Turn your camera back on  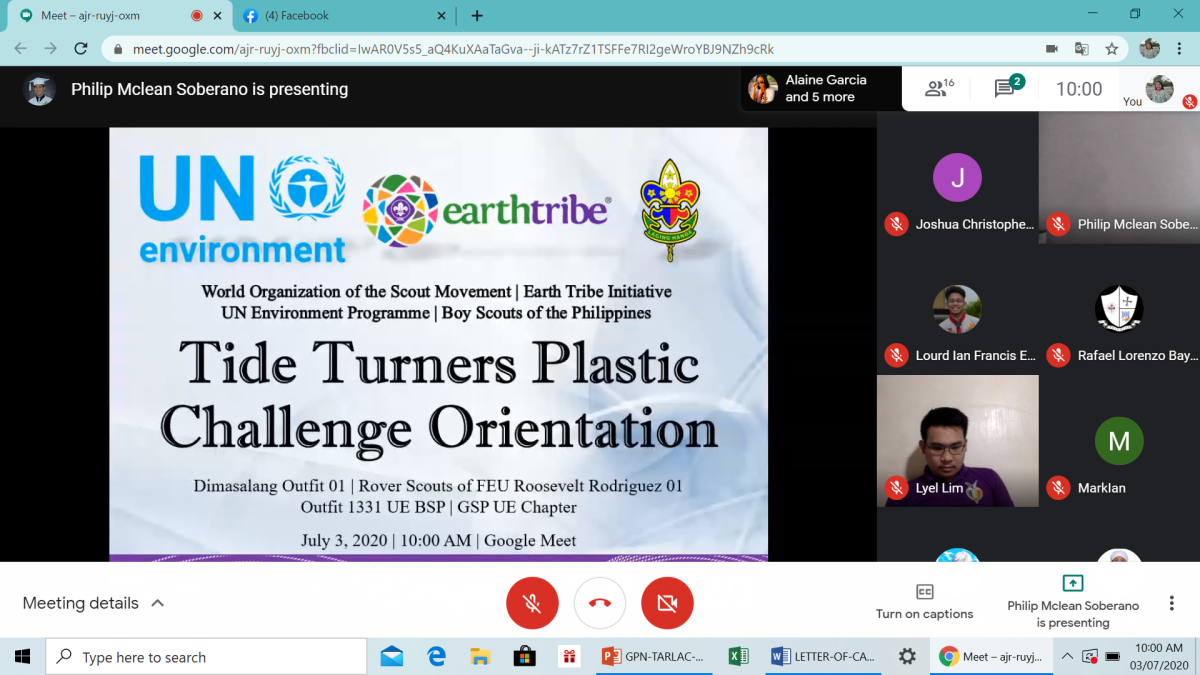pos(667,602)
